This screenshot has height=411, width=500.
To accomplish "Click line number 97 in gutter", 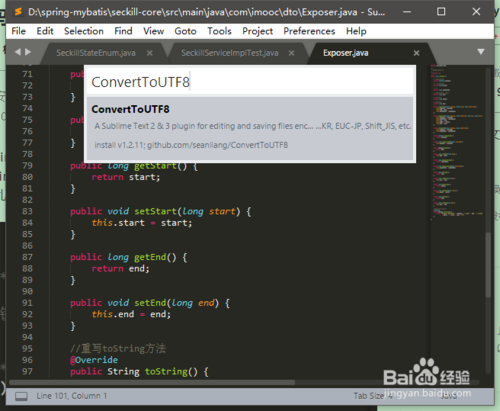I will pos(27,371).
